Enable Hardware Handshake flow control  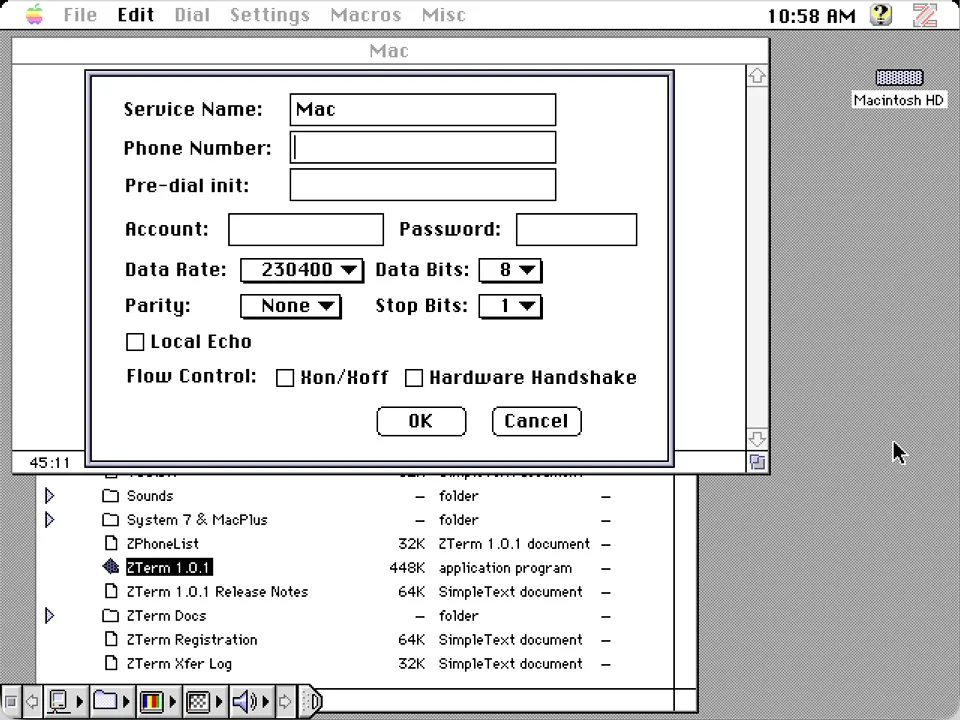tap(414, 377)
